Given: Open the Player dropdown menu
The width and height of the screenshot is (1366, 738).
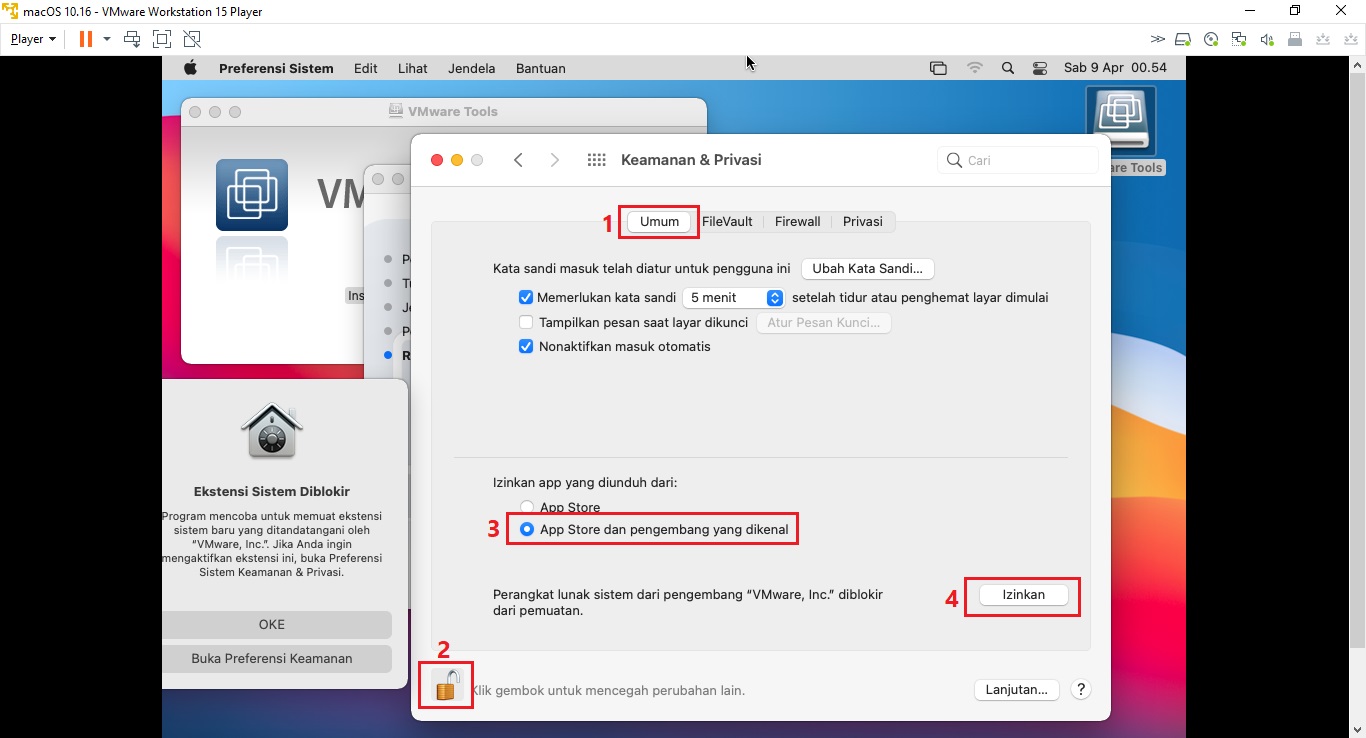Looking at the screenshot, I should 33,39.
